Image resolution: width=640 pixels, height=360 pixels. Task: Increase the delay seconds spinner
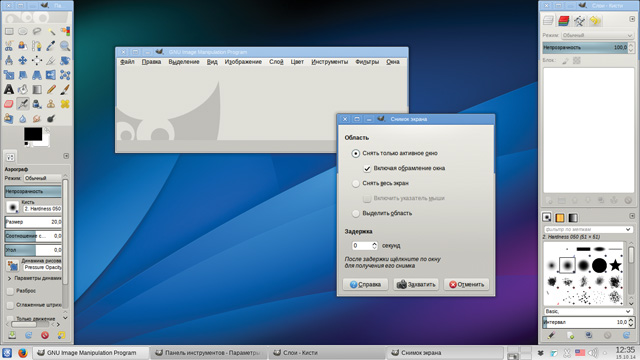click(x=374, y=243)
